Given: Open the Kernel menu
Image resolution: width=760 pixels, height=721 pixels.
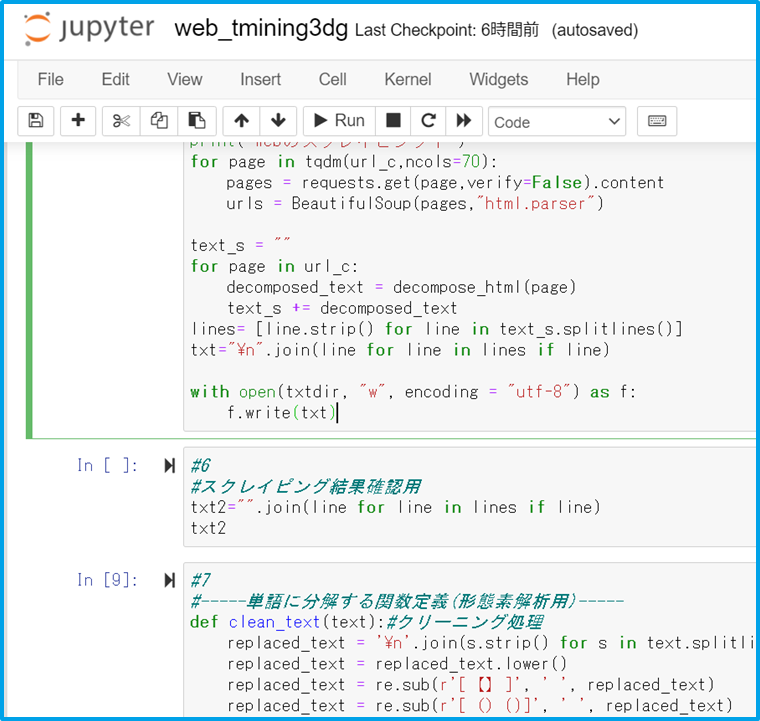Looking at the screenshot, I should point(408,79).
